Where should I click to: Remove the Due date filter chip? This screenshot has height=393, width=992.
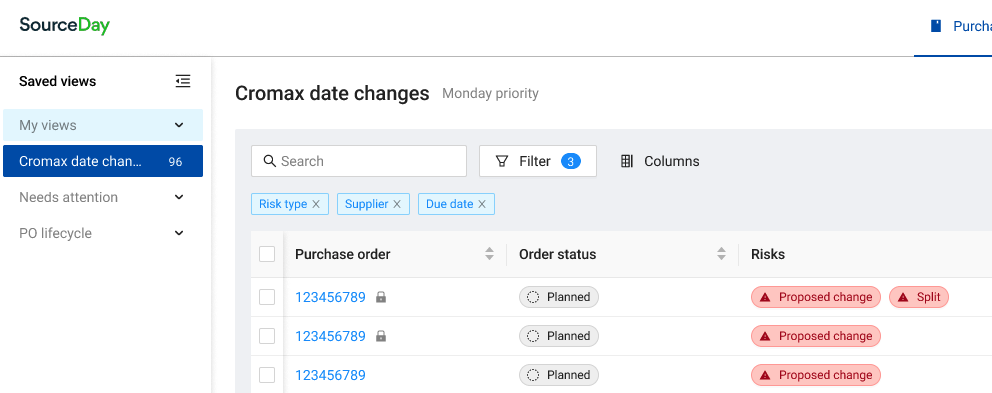click(482, 204)
